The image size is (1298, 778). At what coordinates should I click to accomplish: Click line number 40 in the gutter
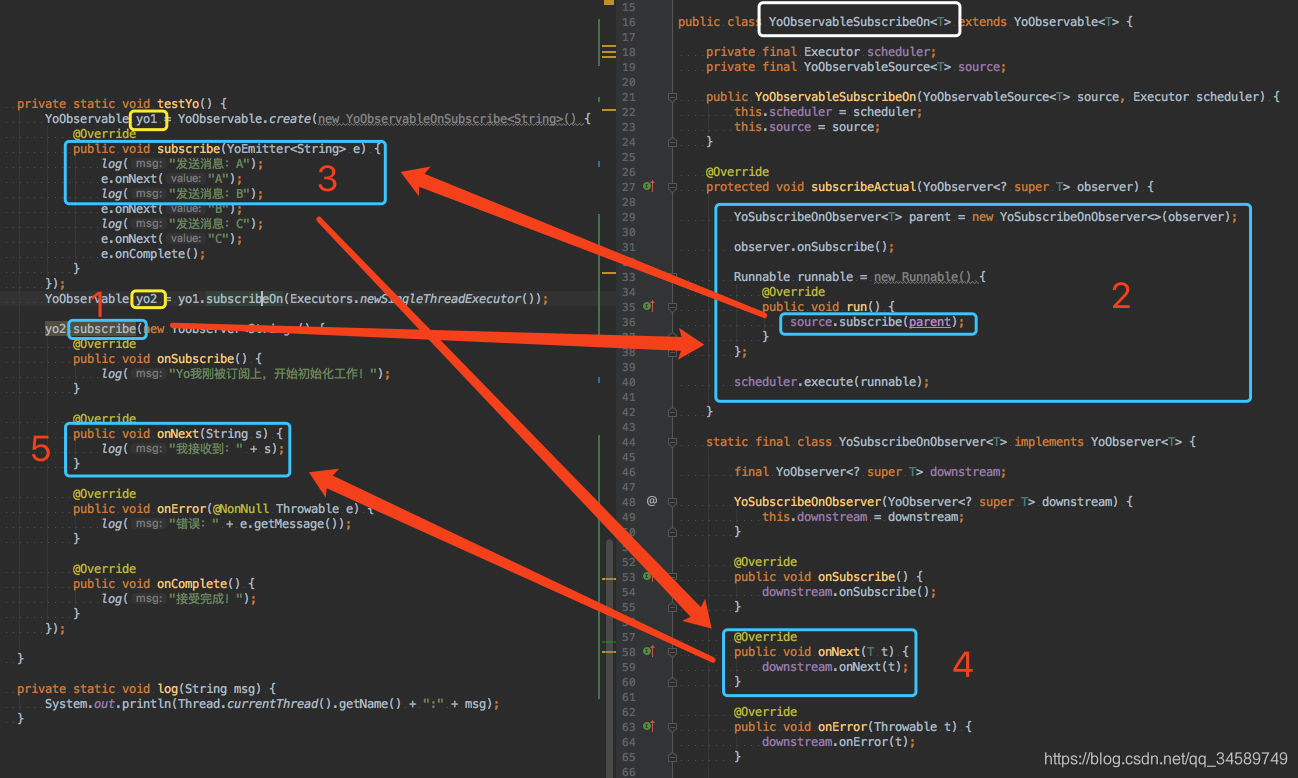628,382
